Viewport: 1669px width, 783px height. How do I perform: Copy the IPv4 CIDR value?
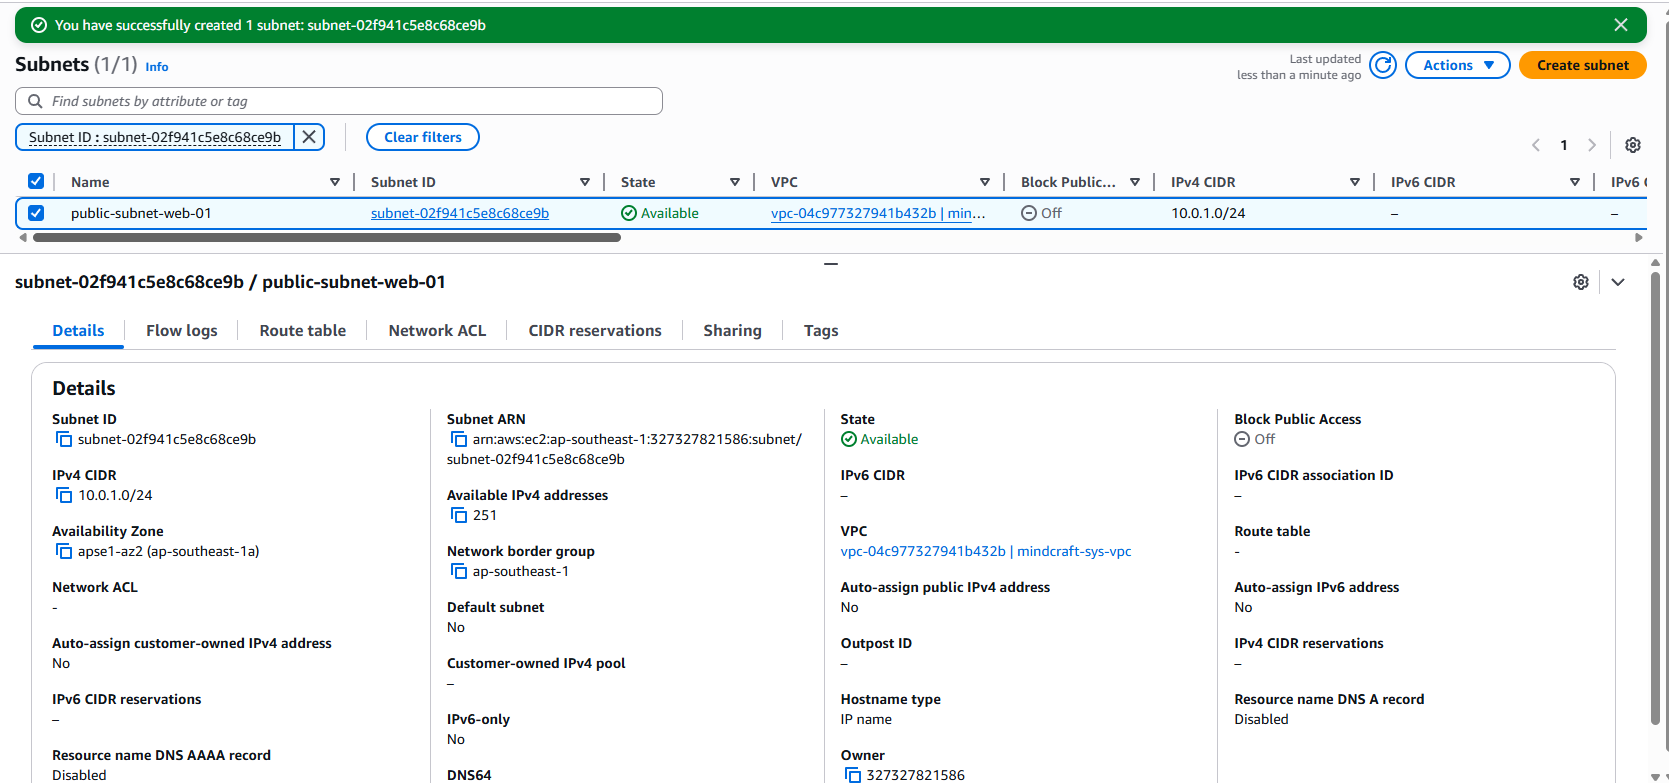tap(64, 496)
